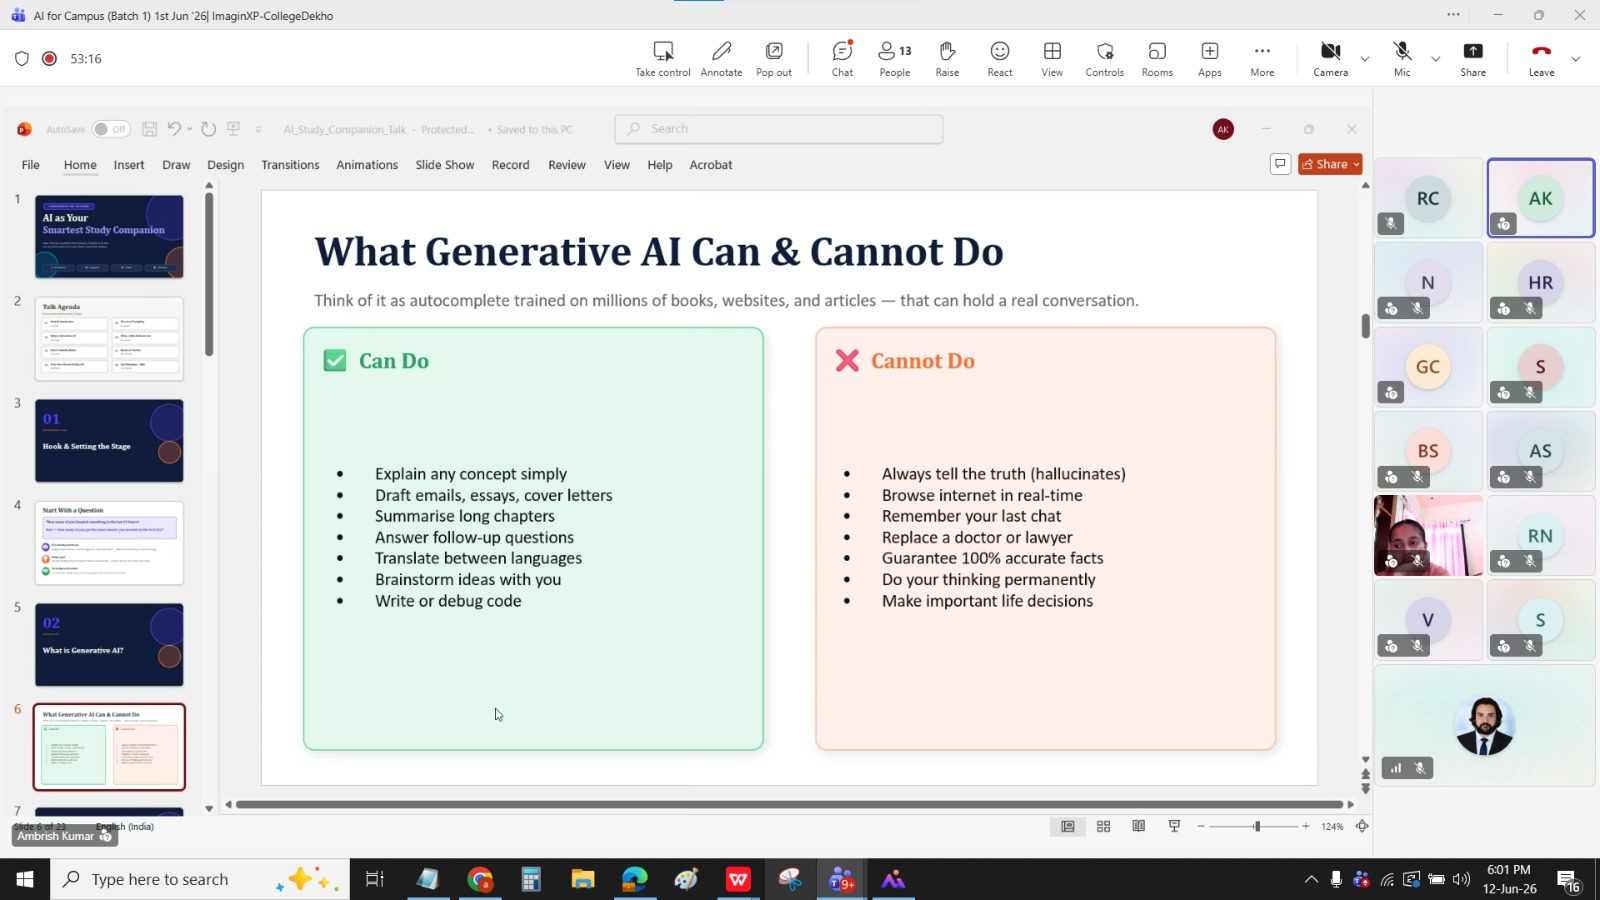Toggle the PowerPoint AutoSave switch
Viewport: 1600px width, 900px height.
[x=110, y=129]
